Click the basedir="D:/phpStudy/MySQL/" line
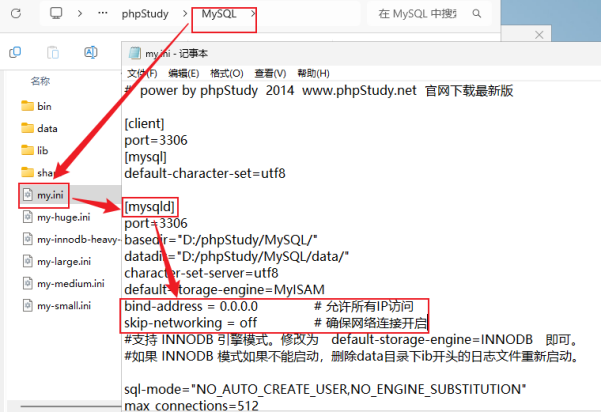Viewport: 602px width, 413px height. (221, 240)
